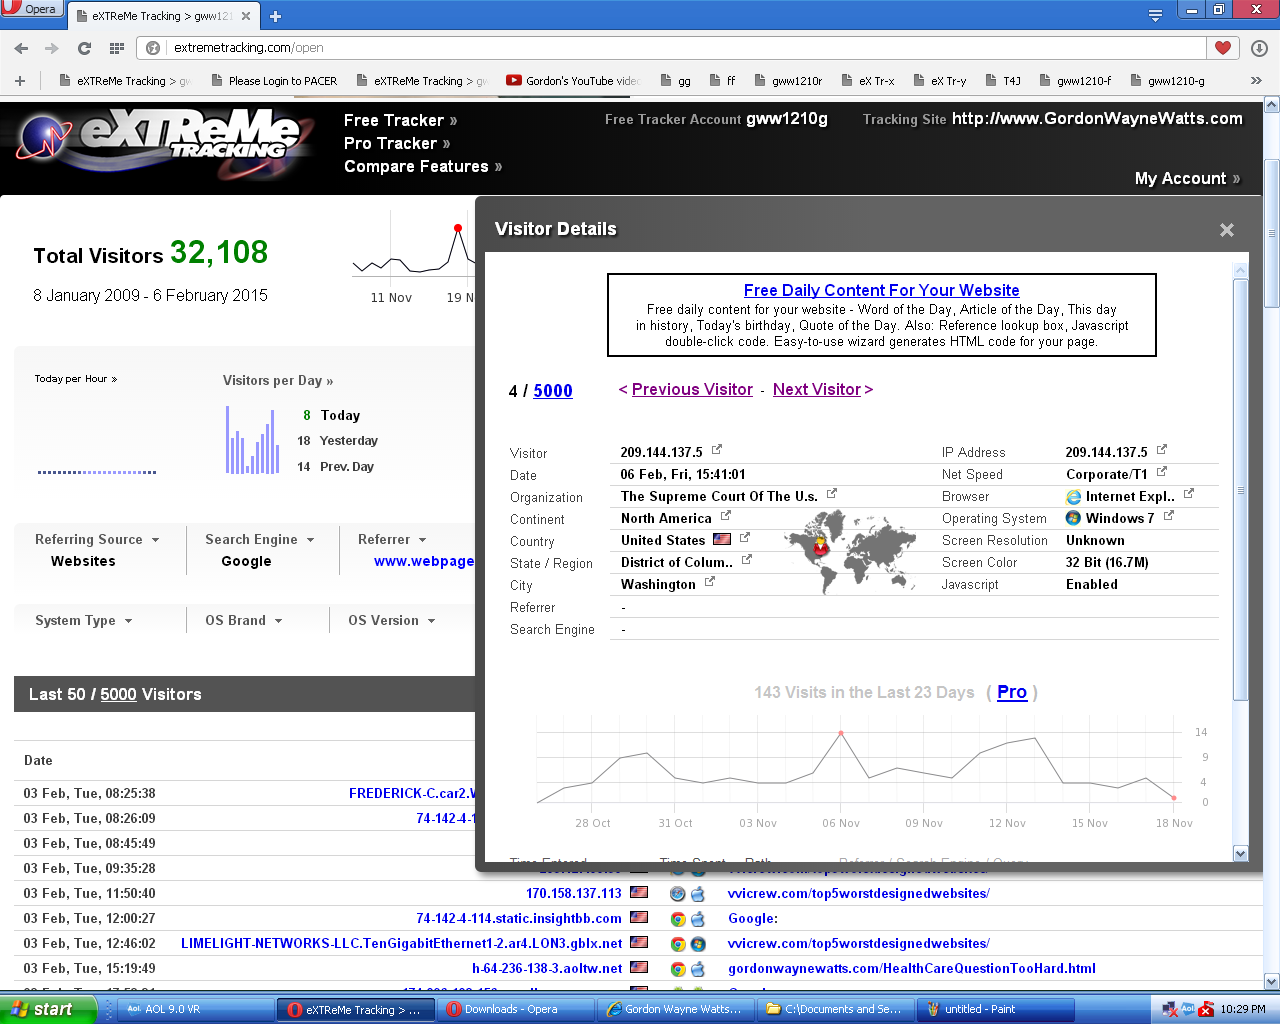Image resolution: width=1280 pixels, height=1024 pixels.
Task: Click the Internet Explorer browser icon
Action: pos(1073,497)
